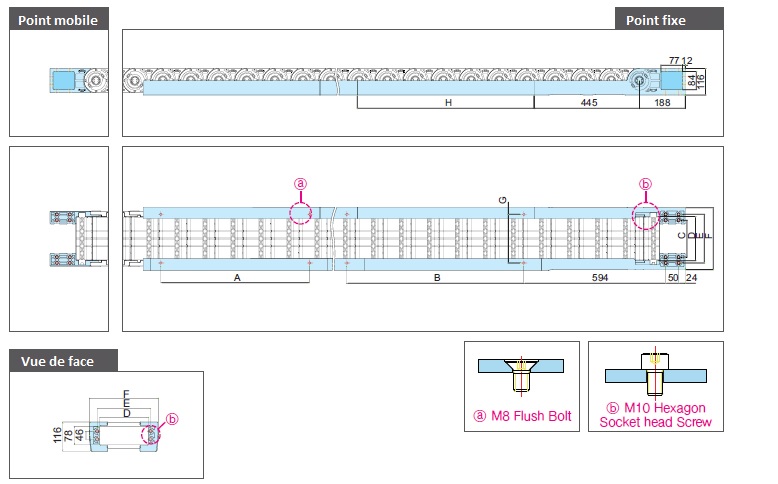778x484 pixels.
Task: Select the Point mobile header tab
Action: pyautogui.click(x=58, y=20)
